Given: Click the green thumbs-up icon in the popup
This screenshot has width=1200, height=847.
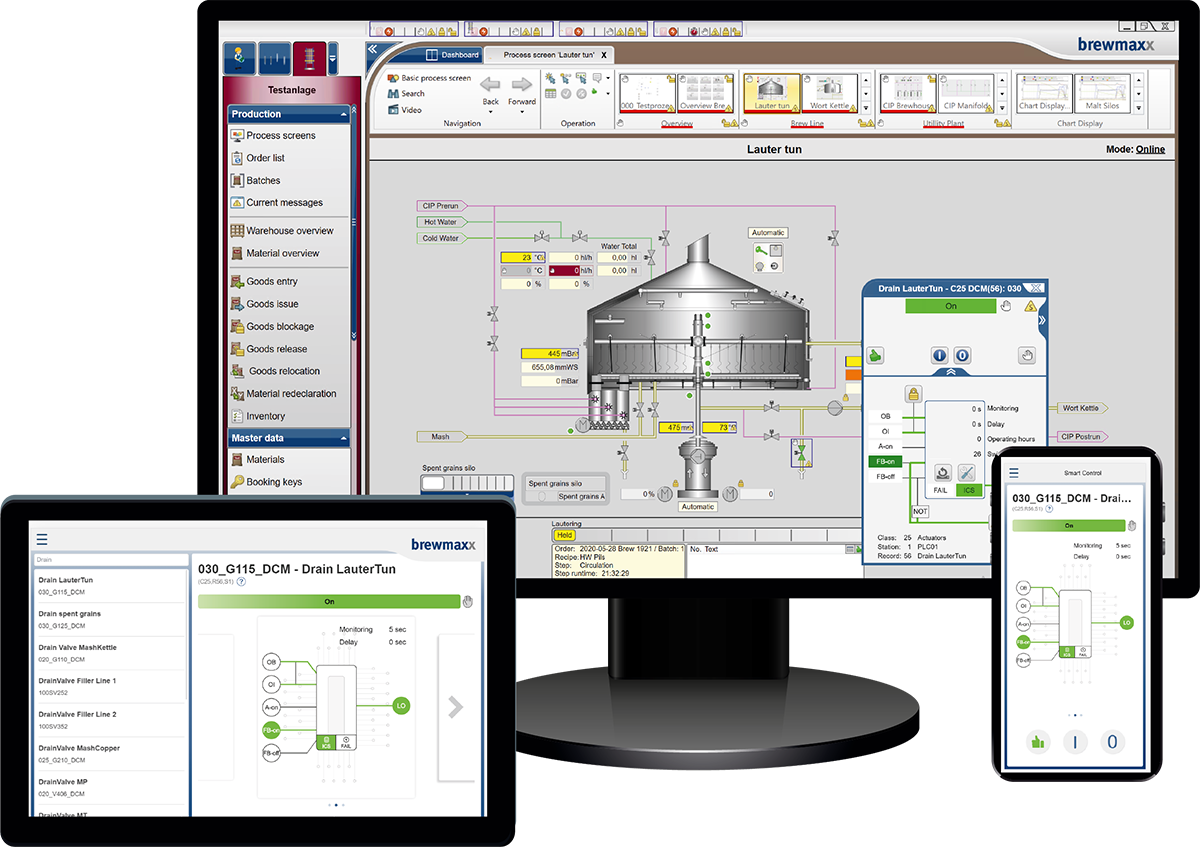Looking at the screenshot, I should tap(875, 355).
